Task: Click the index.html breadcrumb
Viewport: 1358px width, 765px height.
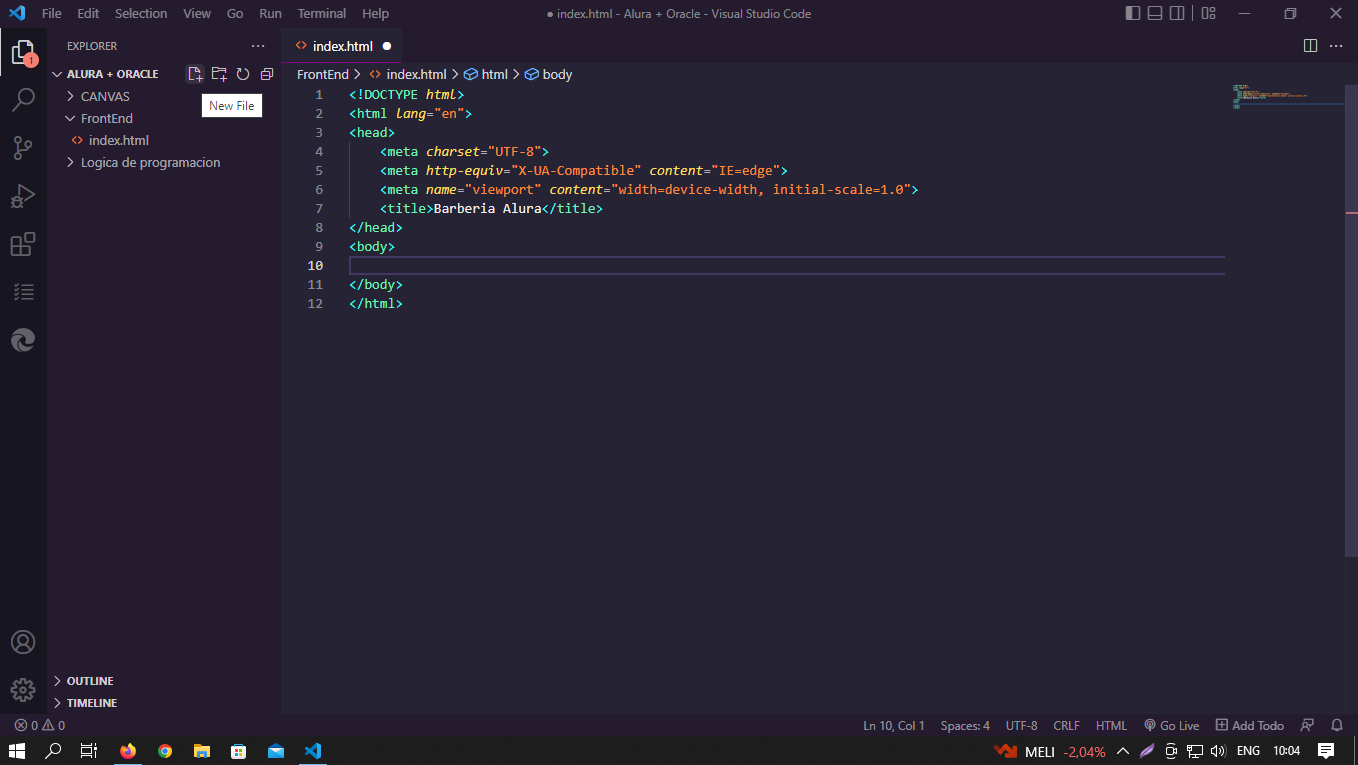Action: 408,74
